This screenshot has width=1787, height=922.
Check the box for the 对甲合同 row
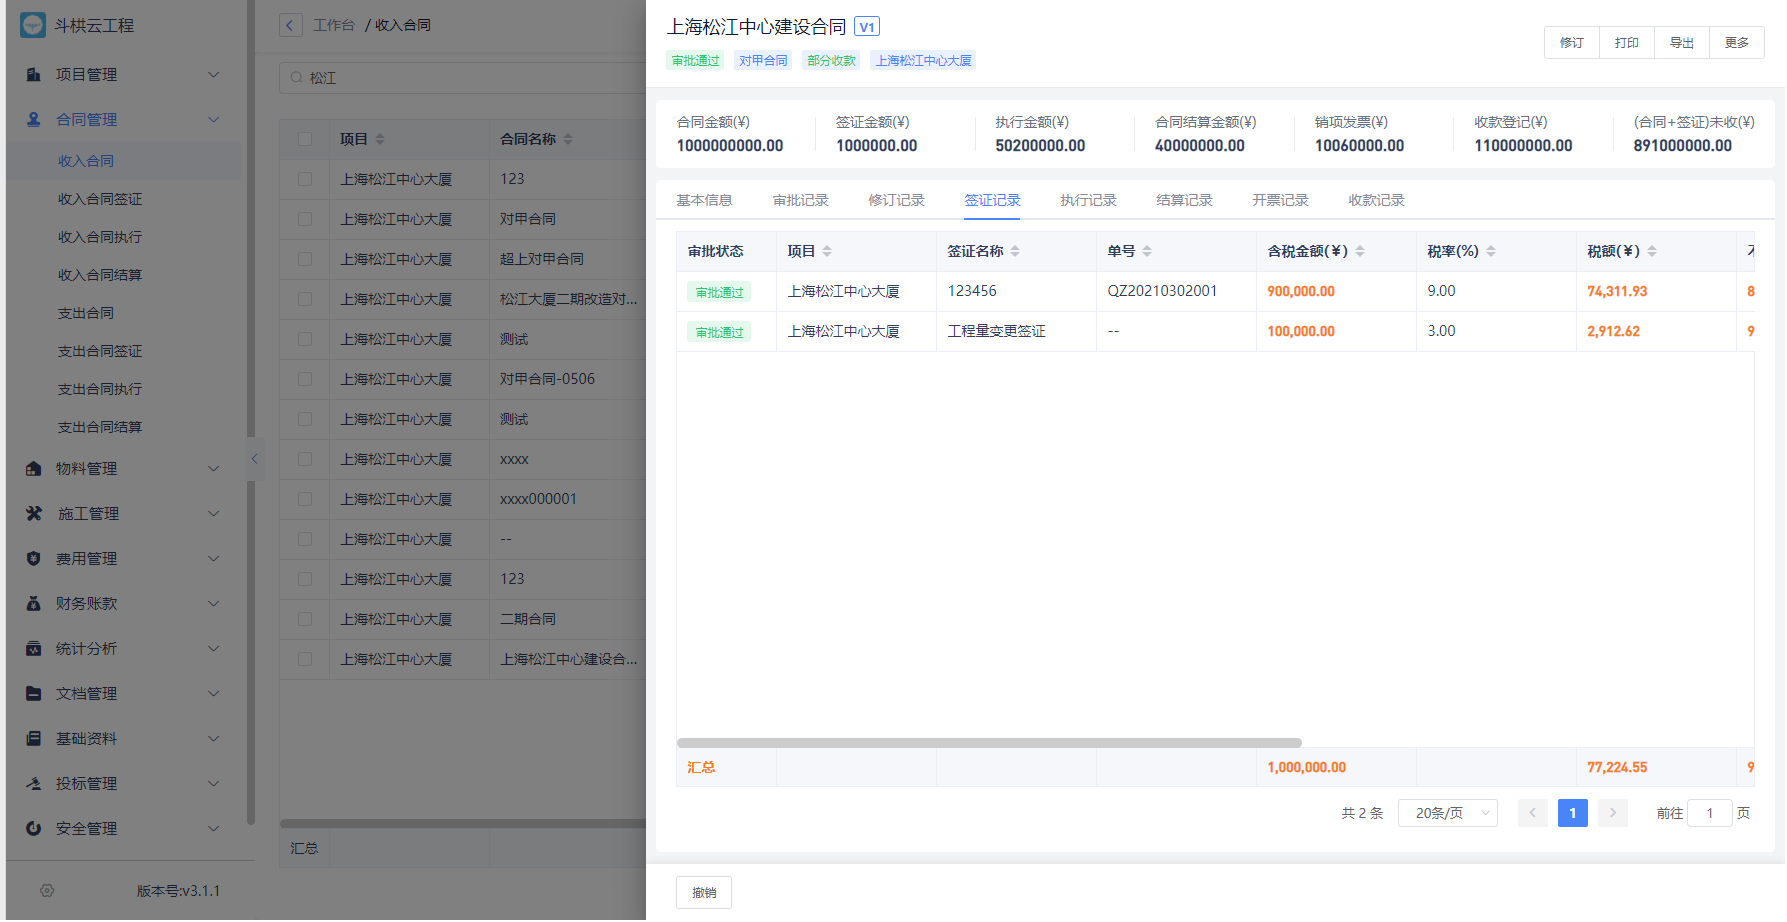pos(305,219)
